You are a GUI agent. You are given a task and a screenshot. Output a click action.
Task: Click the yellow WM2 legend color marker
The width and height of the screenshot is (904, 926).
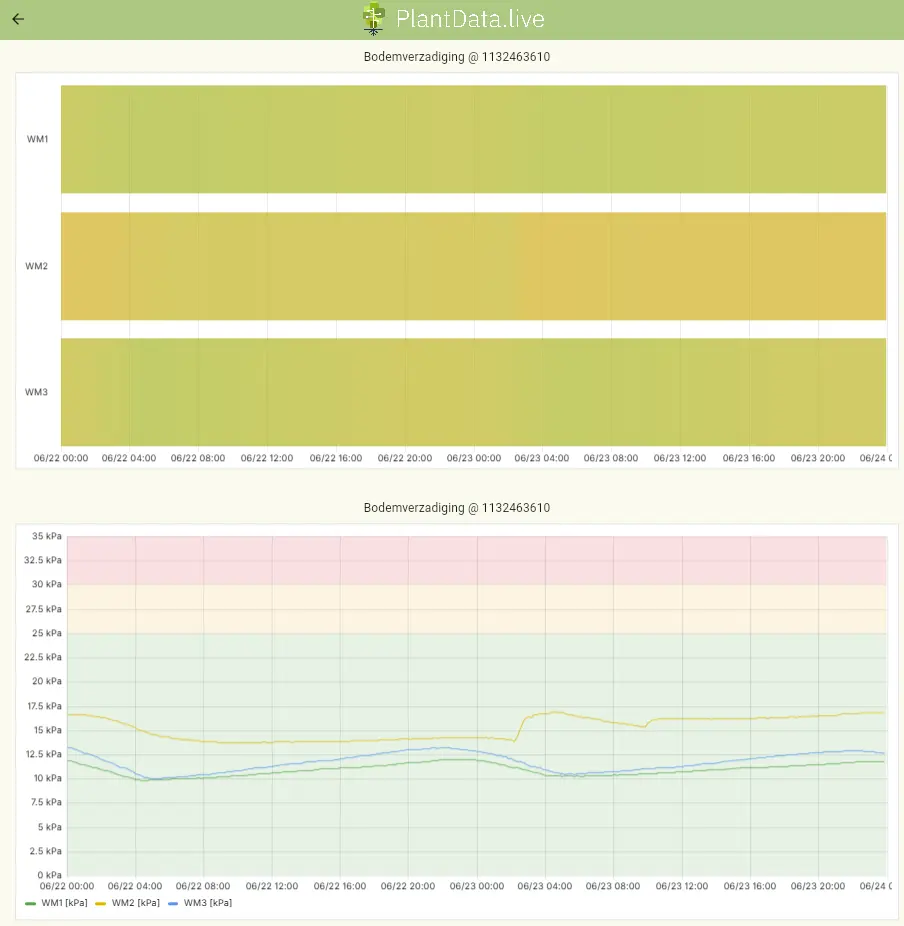[x=101, y=903]
